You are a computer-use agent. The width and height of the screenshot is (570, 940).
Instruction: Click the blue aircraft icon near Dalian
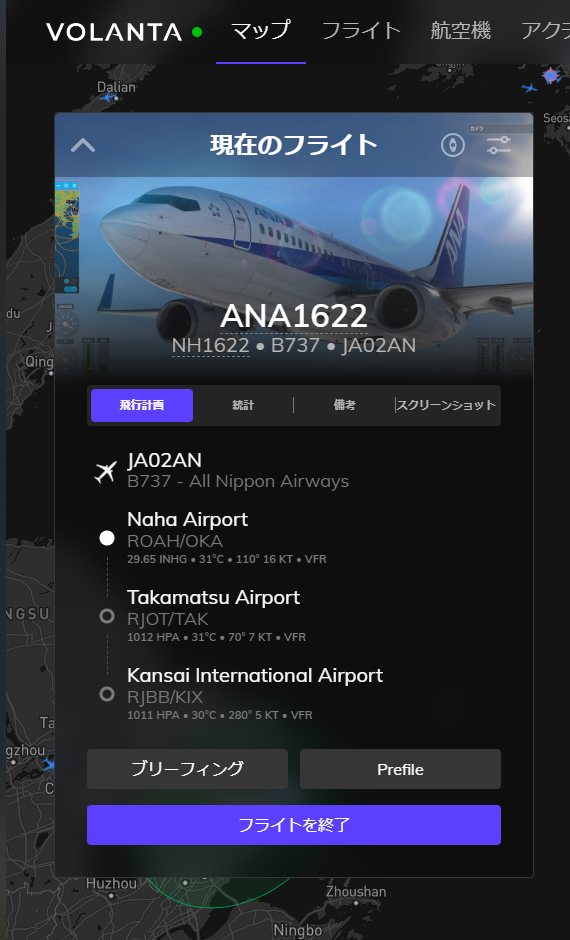point(108,97)
